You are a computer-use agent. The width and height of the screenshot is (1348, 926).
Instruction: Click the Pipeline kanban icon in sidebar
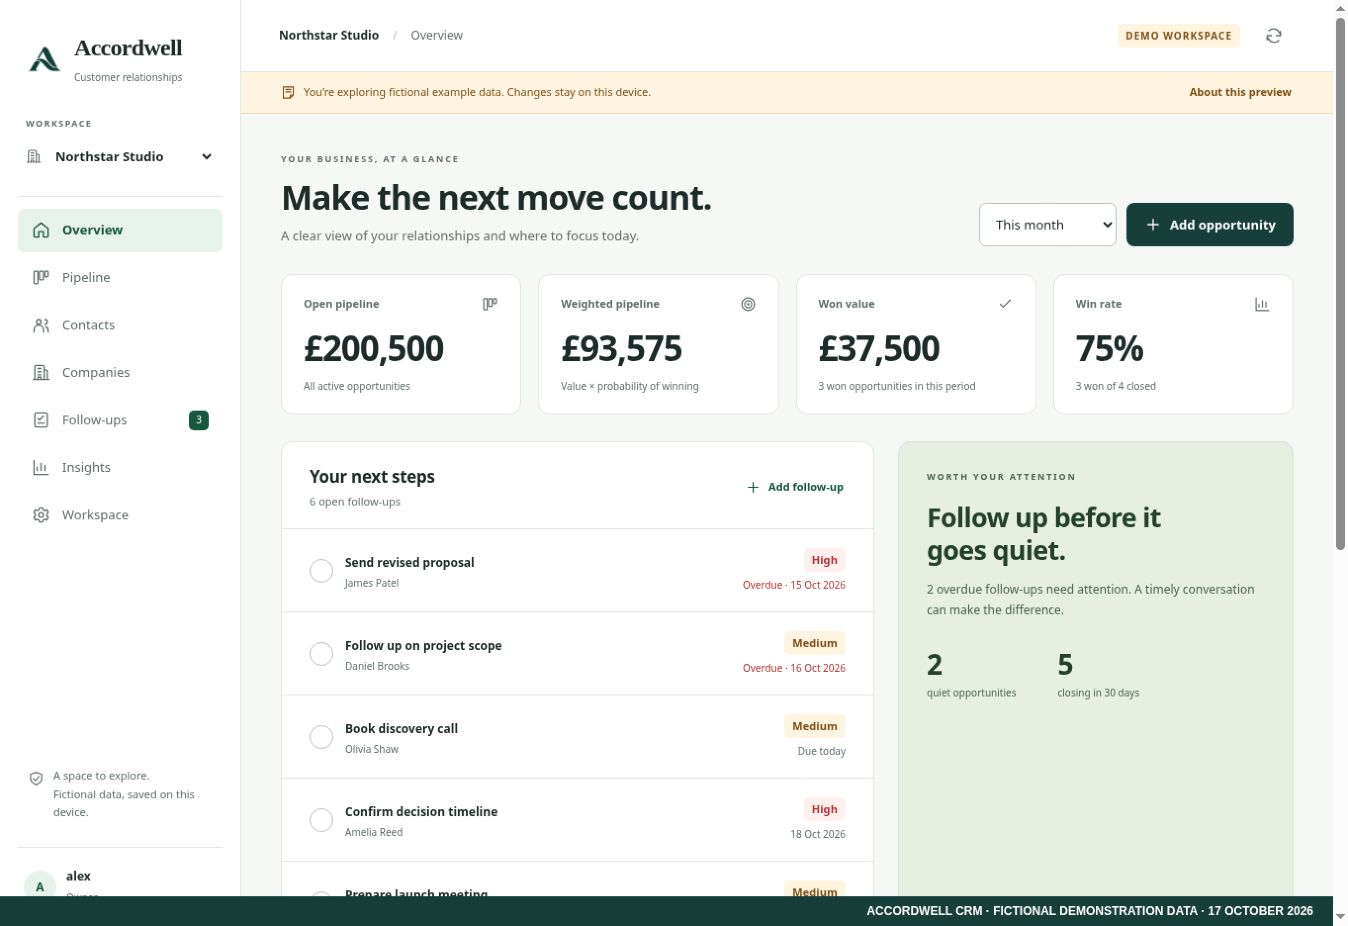[x=41, y=277]
